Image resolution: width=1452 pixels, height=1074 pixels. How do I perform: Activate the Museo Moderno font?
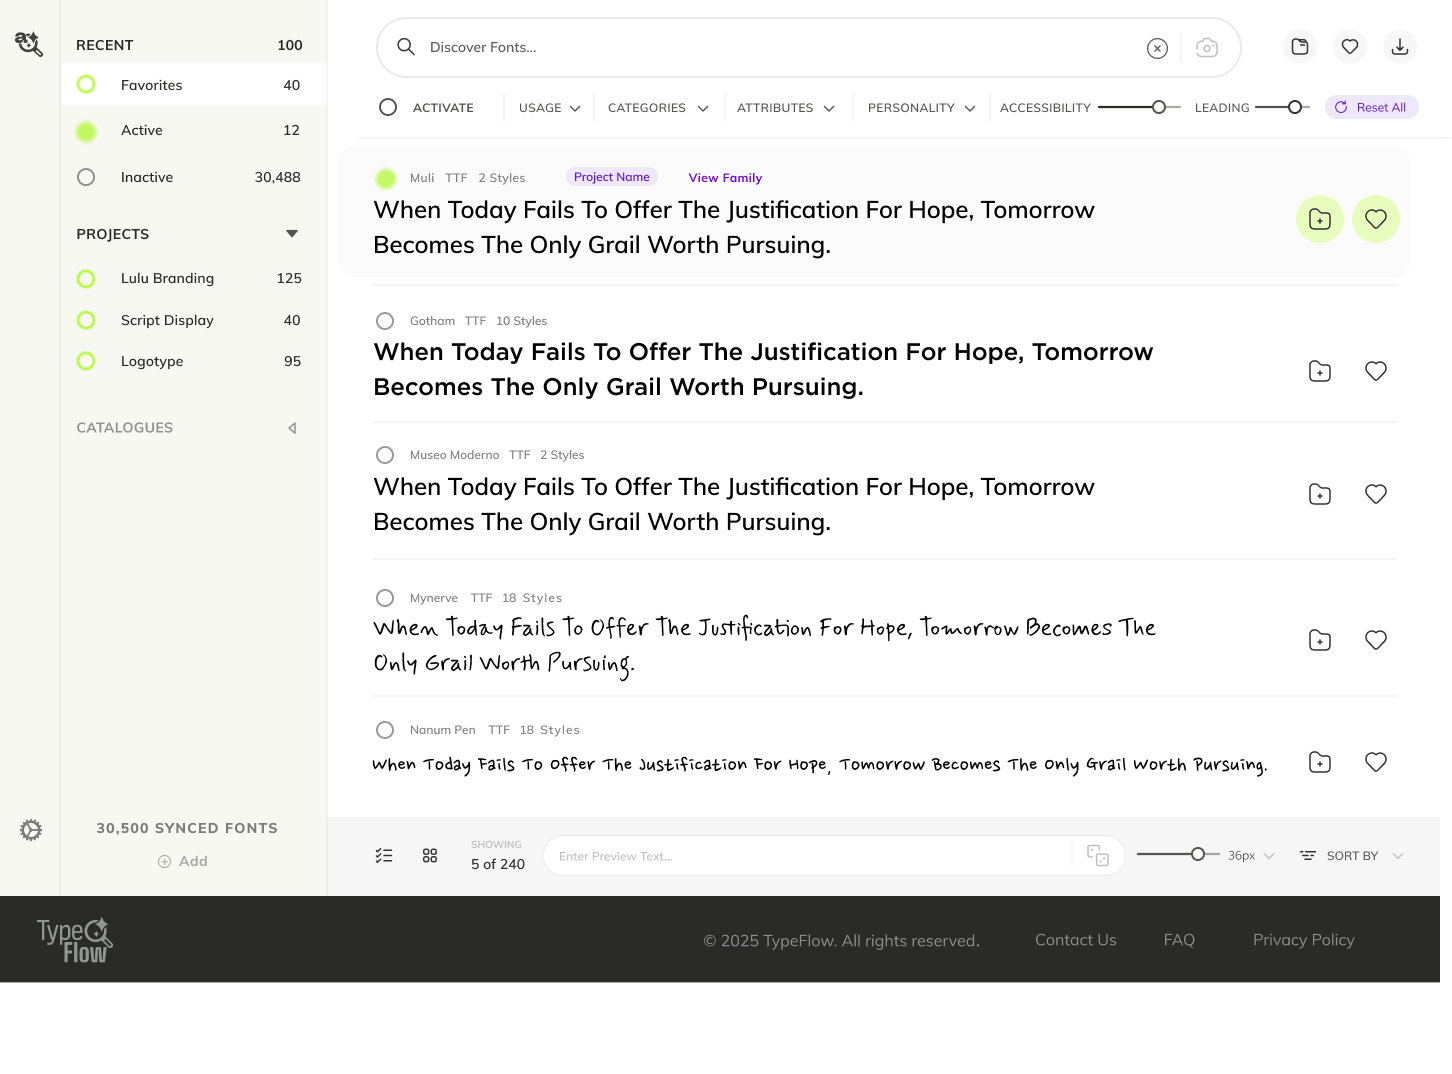[x=385, y=455]
